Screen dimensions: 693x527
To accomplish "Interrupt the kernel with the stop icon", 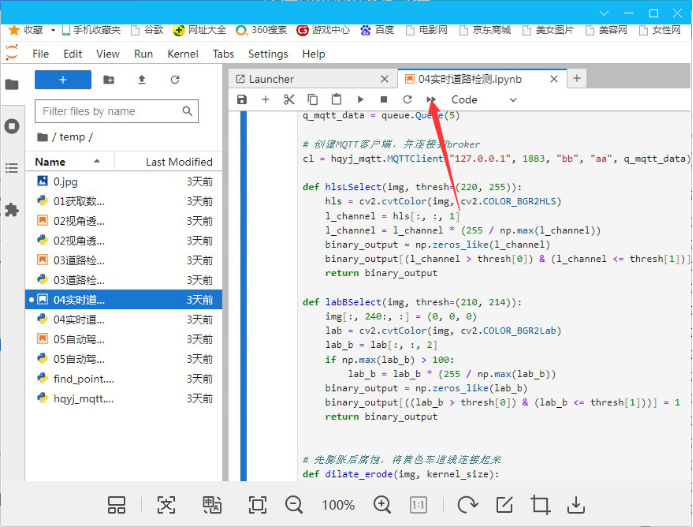I will 384,100.
